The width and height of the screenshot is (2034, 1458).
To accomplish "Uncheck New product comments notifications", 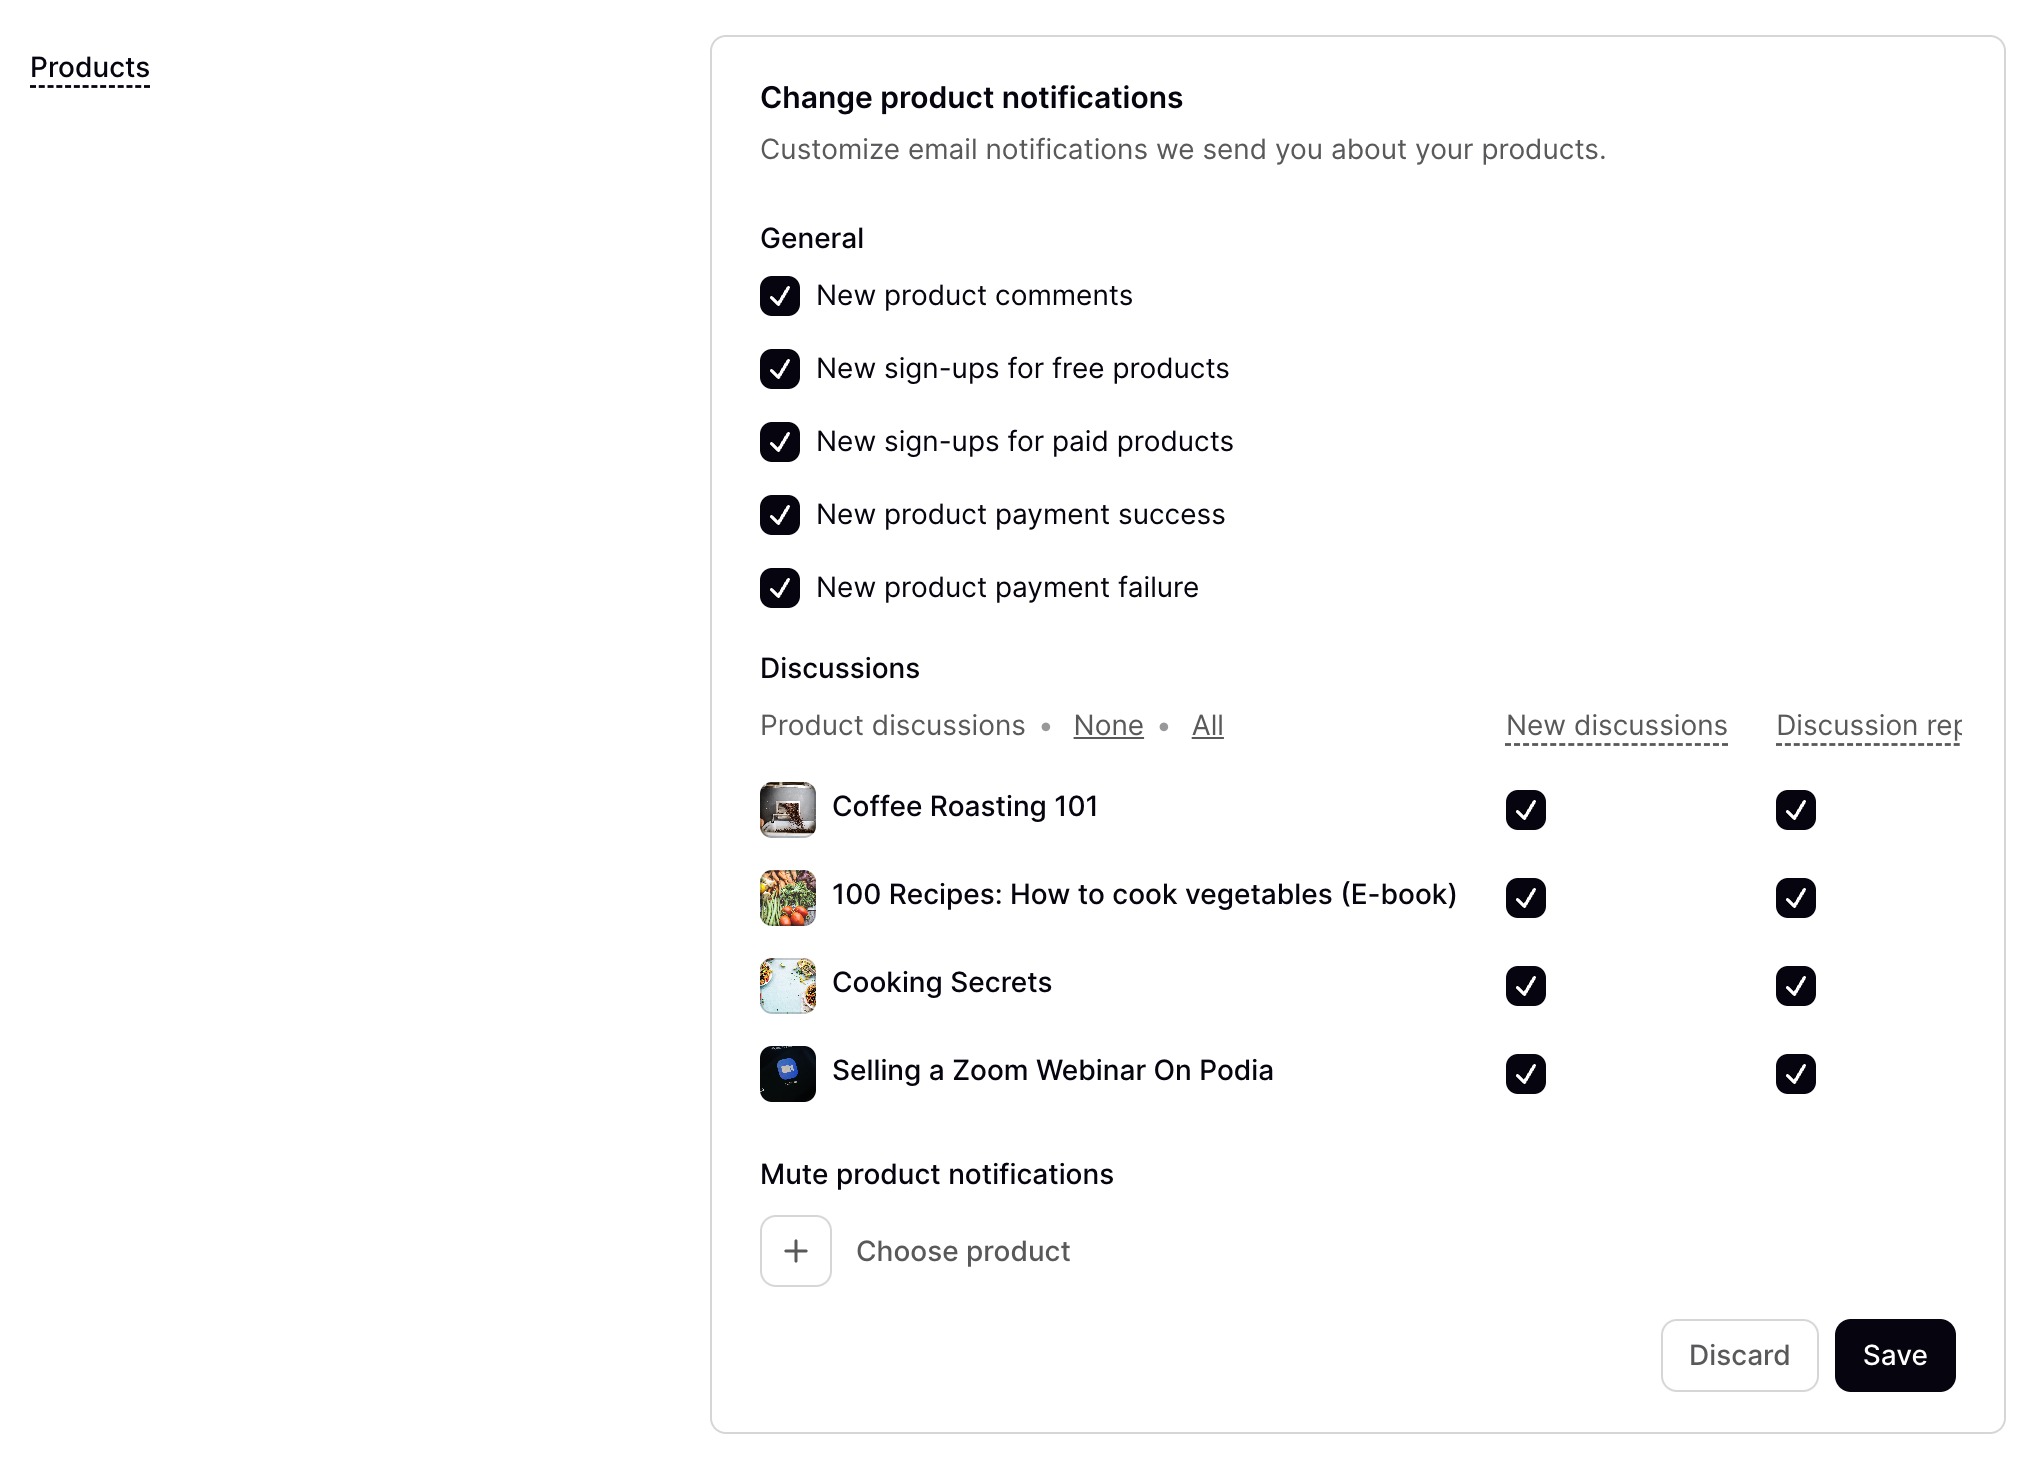I will point(779,296).
